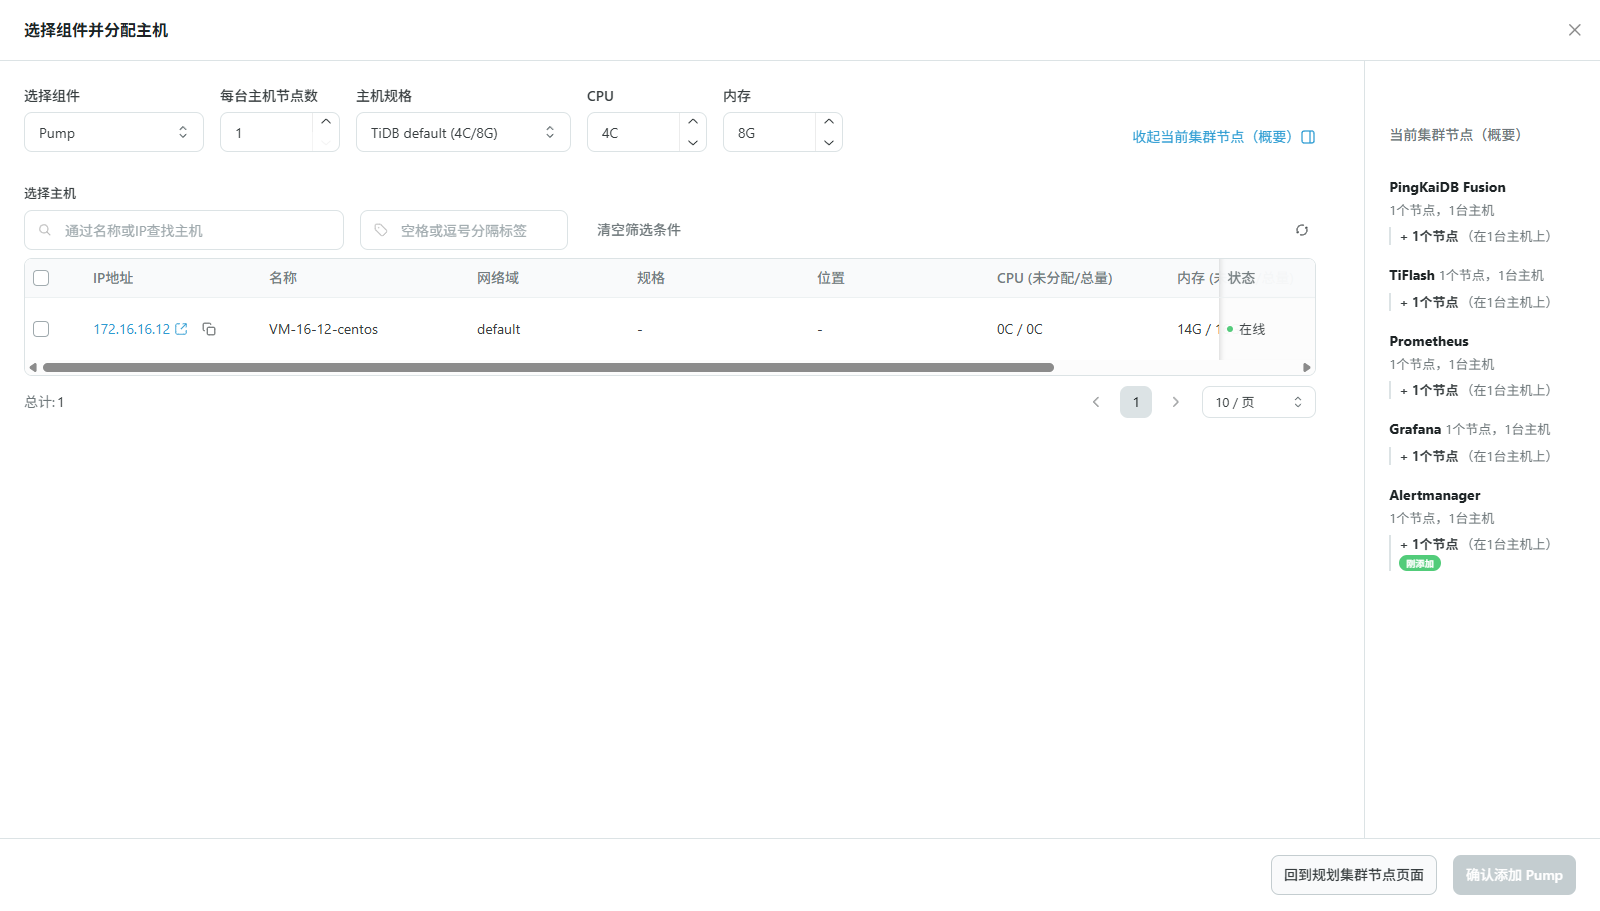Image resolution: width=1600 pixels, height=911 pixels.
Task: Increase CPU value with up arrow
Action: (x=693, y=122)
